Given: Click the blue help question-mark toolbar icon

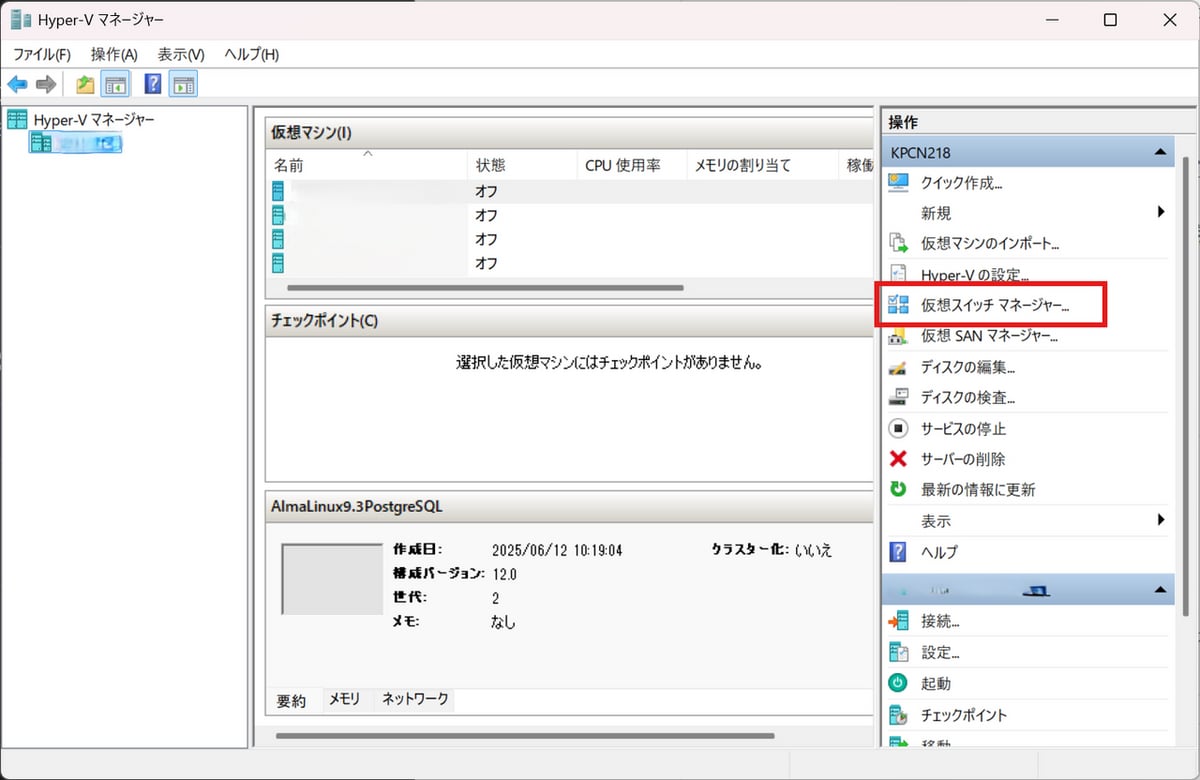Looking at the screenshot, I should [153, 84].
